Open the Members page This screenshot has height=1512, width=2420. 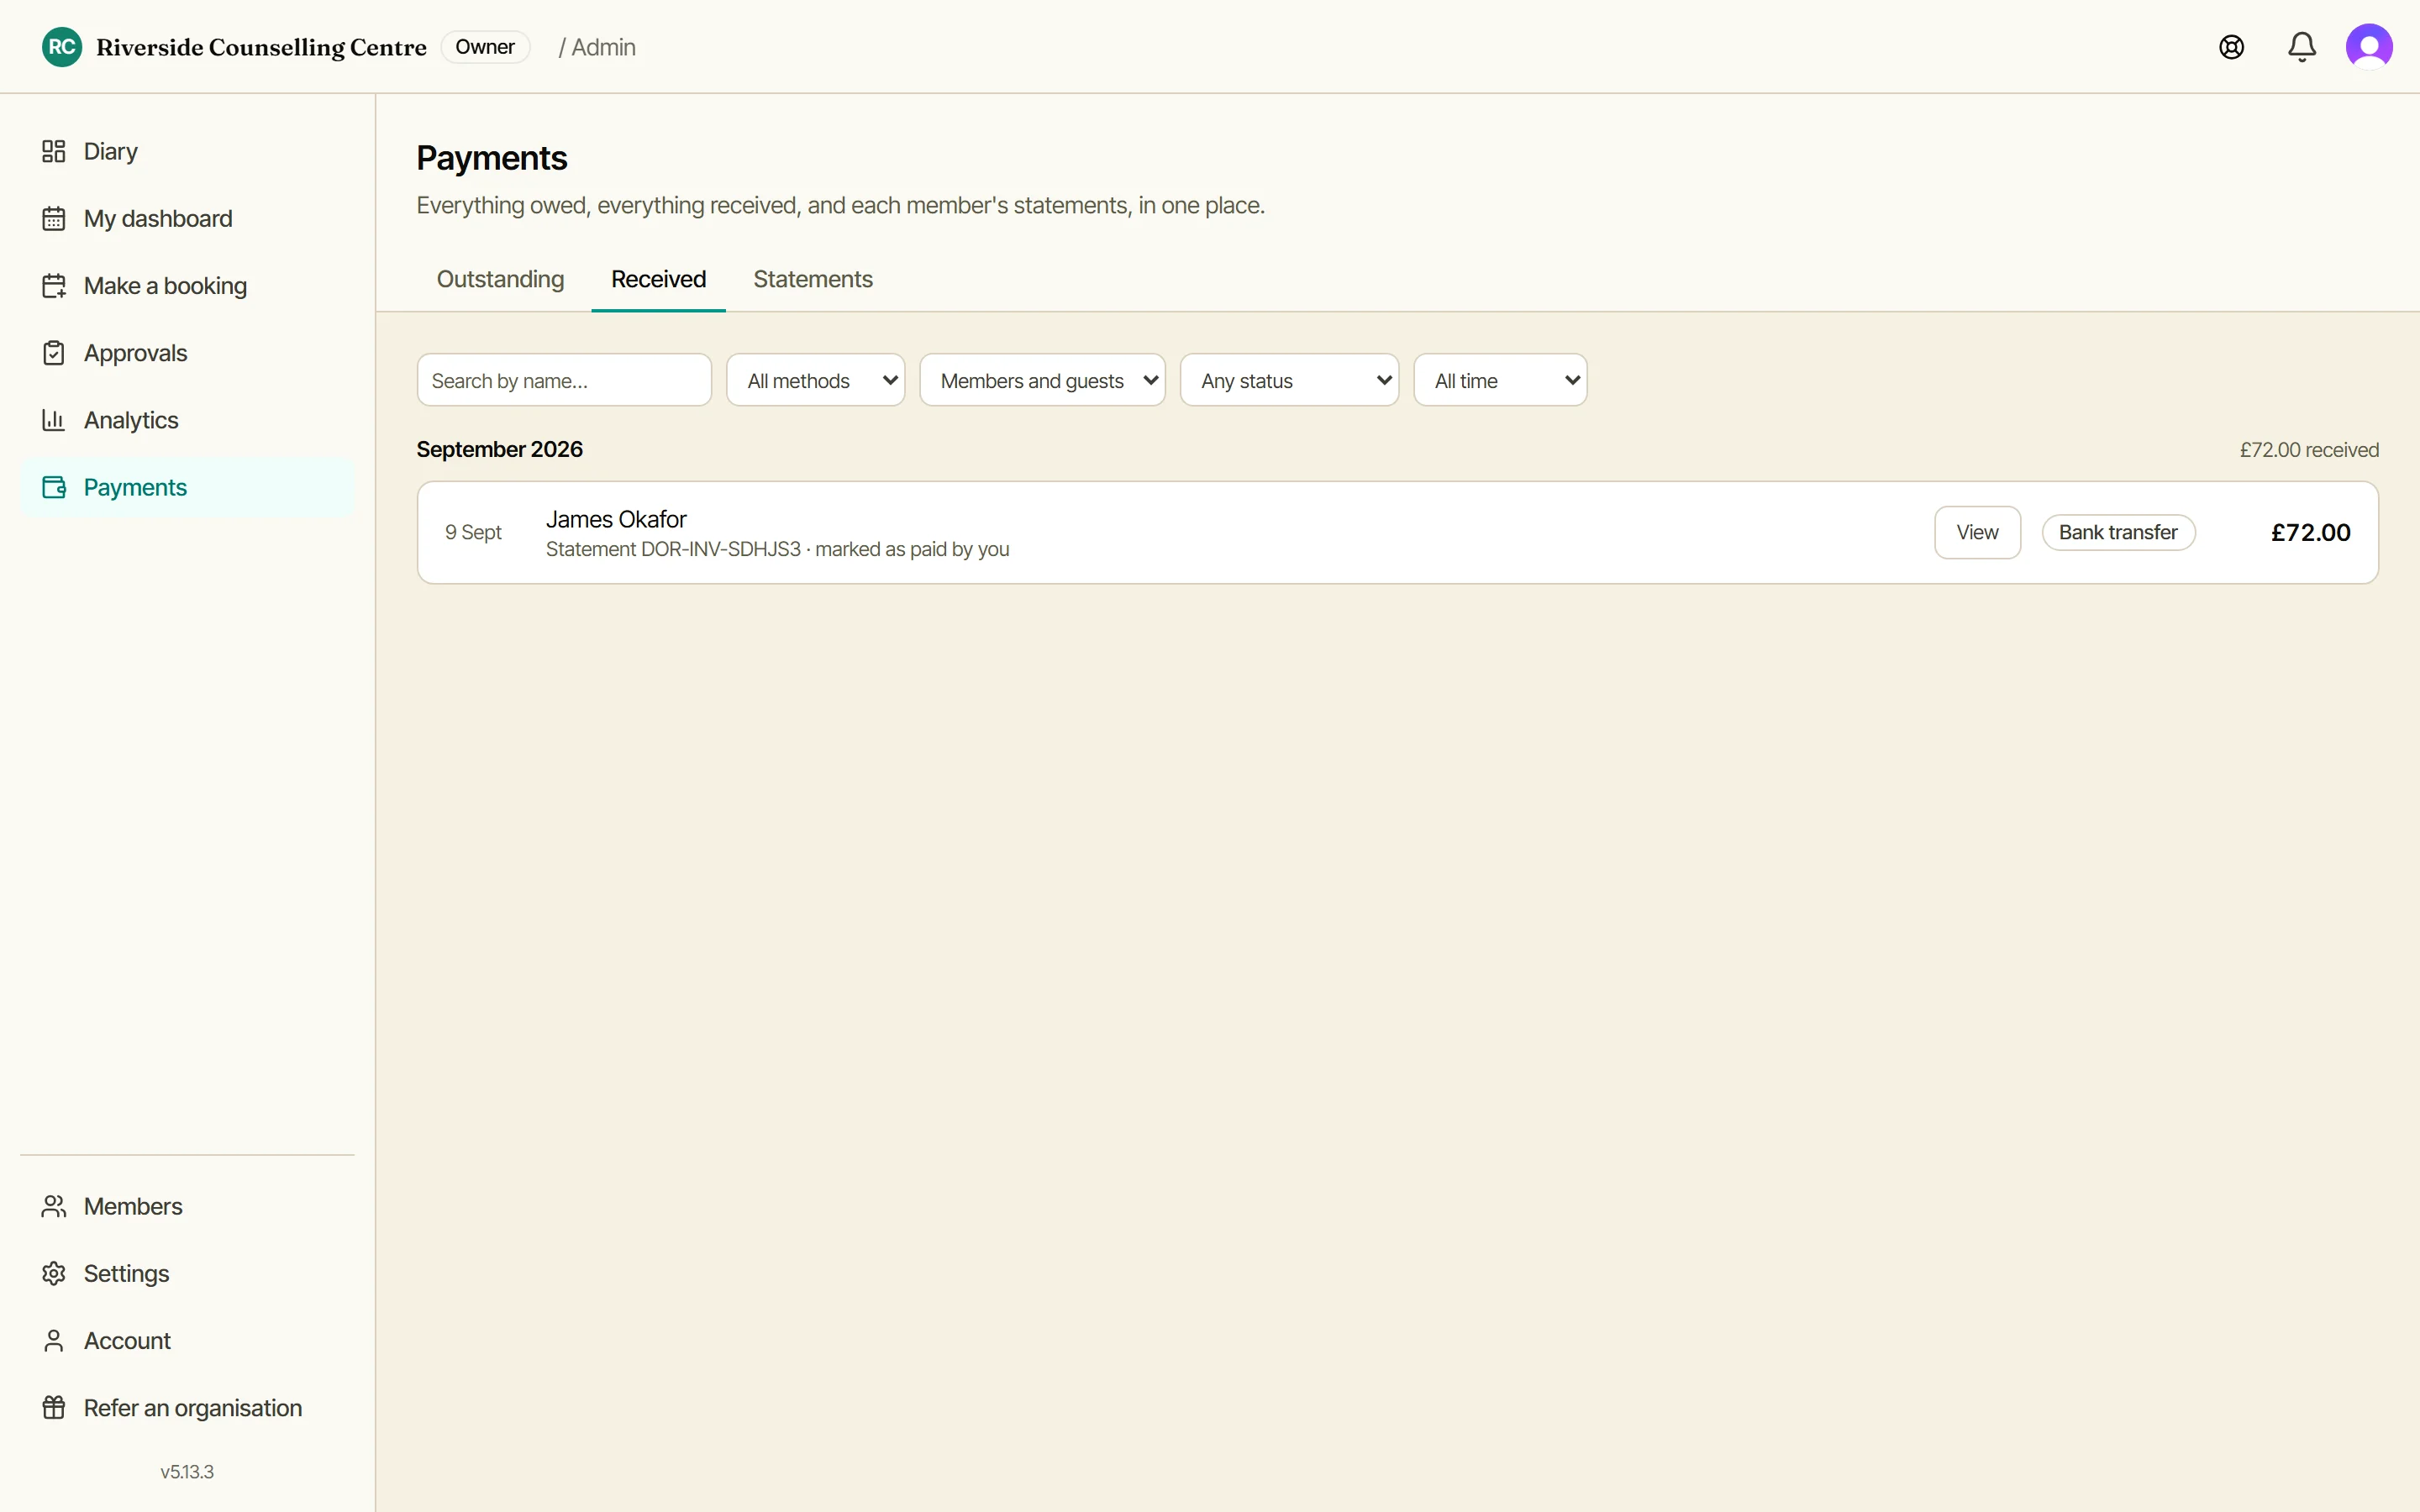pyautogui.click(x=187, y=1206)
